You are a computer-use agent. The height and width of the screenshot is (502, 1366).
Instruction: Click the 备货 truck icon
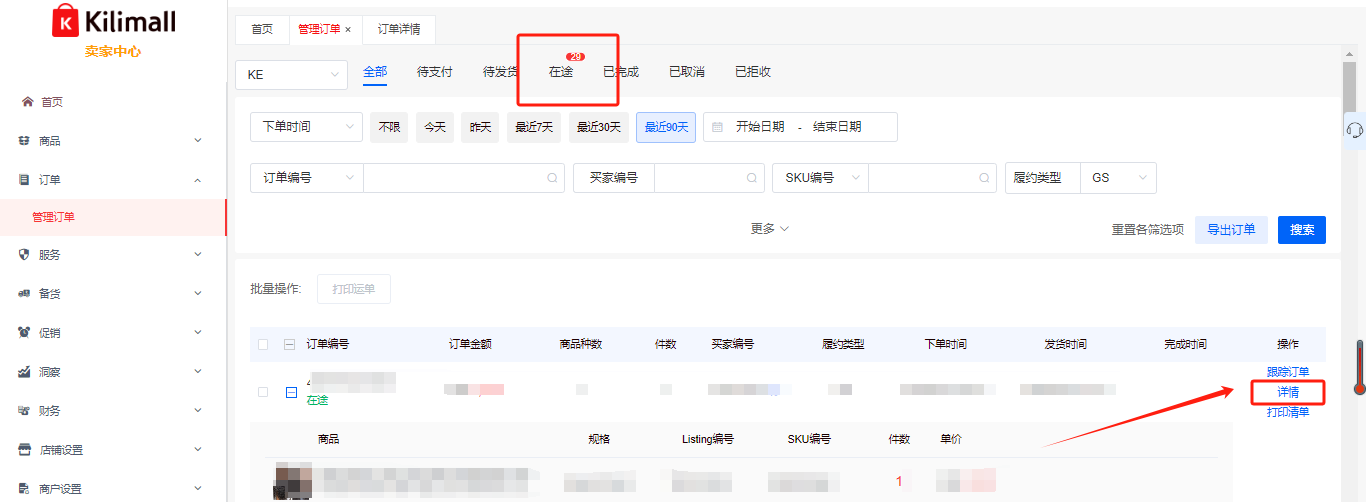[x=25, y=294]
